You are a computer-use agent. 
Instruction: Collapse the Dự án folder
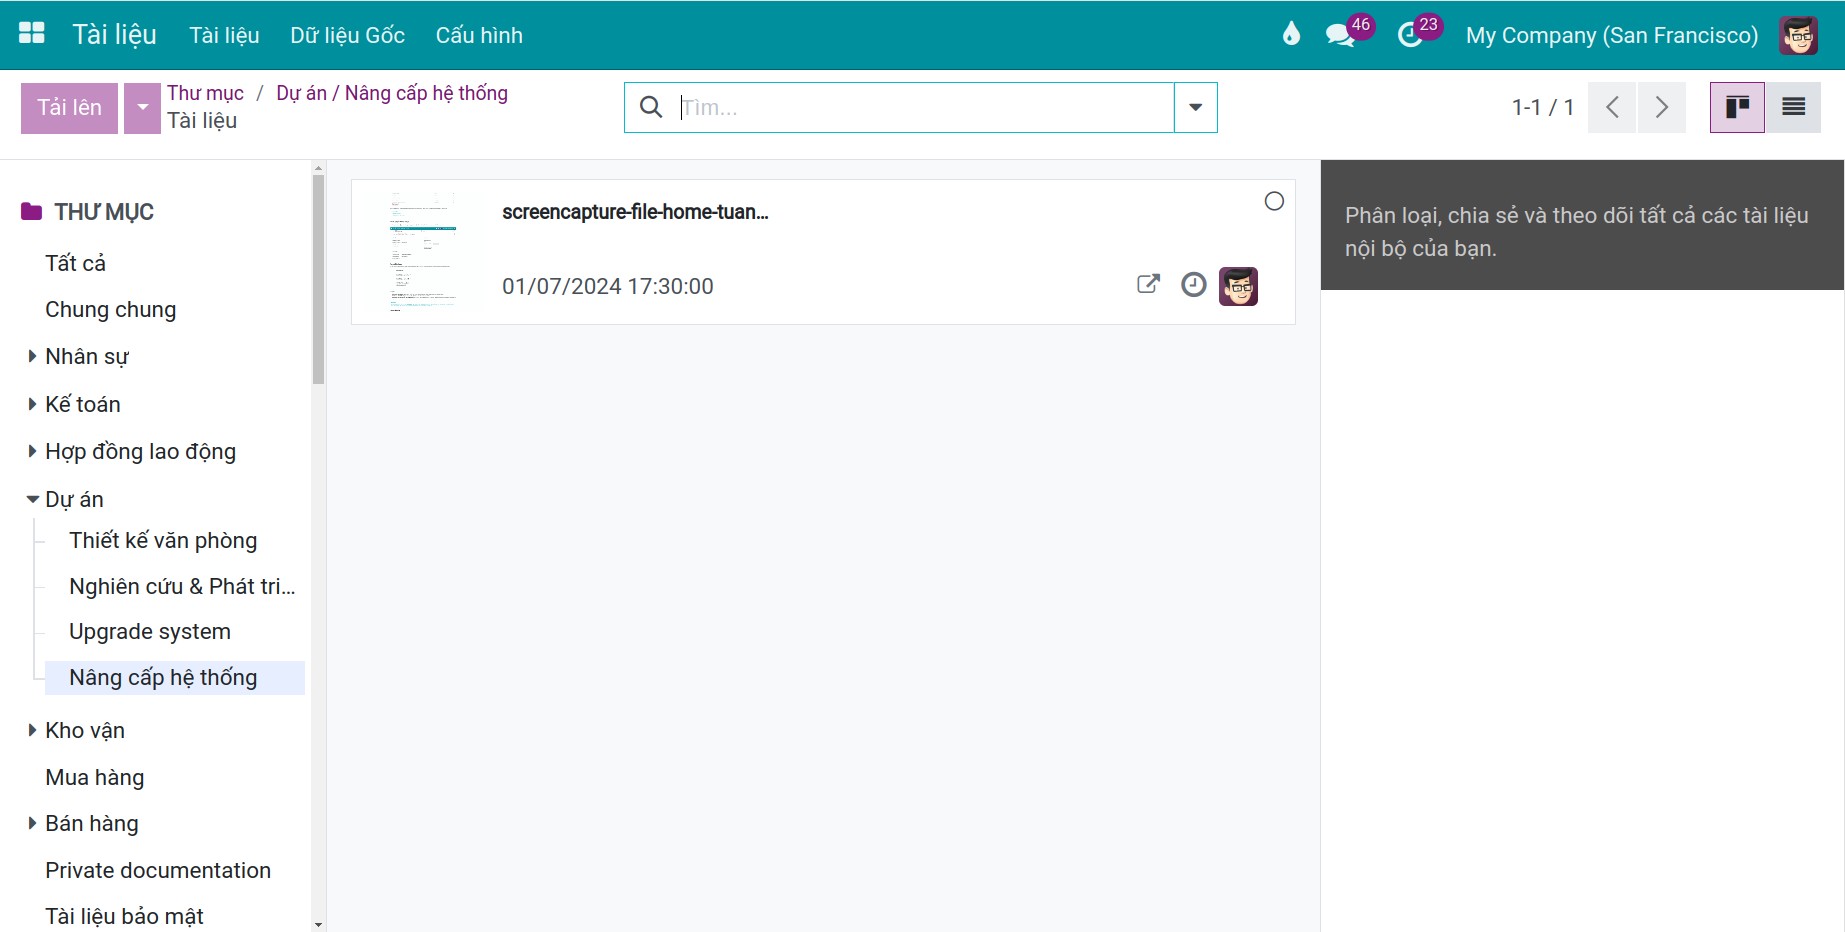32,499
